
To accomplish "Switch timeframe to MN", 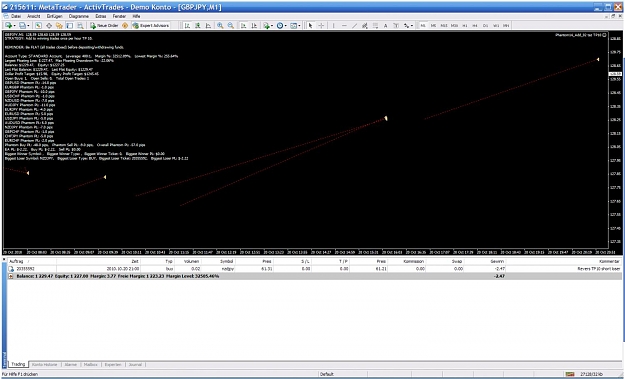I will click(506, 26).
